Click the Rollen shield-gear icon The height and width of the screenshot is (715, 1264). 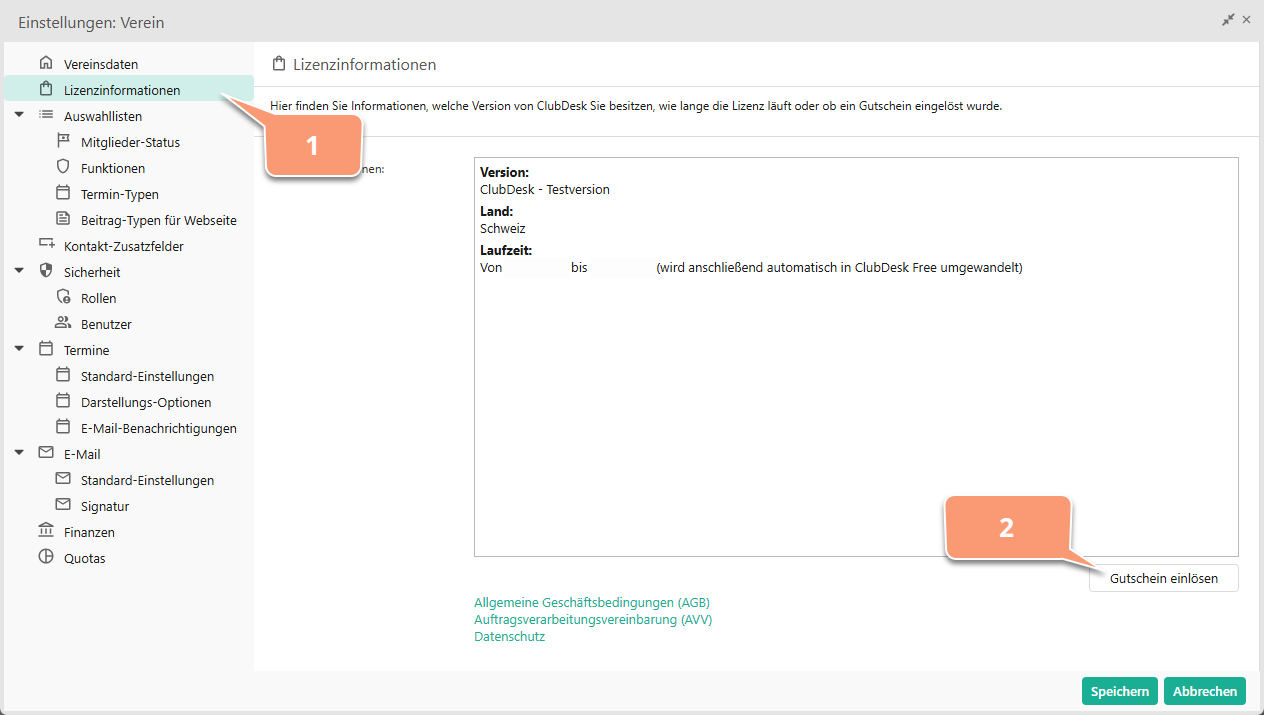63,297
